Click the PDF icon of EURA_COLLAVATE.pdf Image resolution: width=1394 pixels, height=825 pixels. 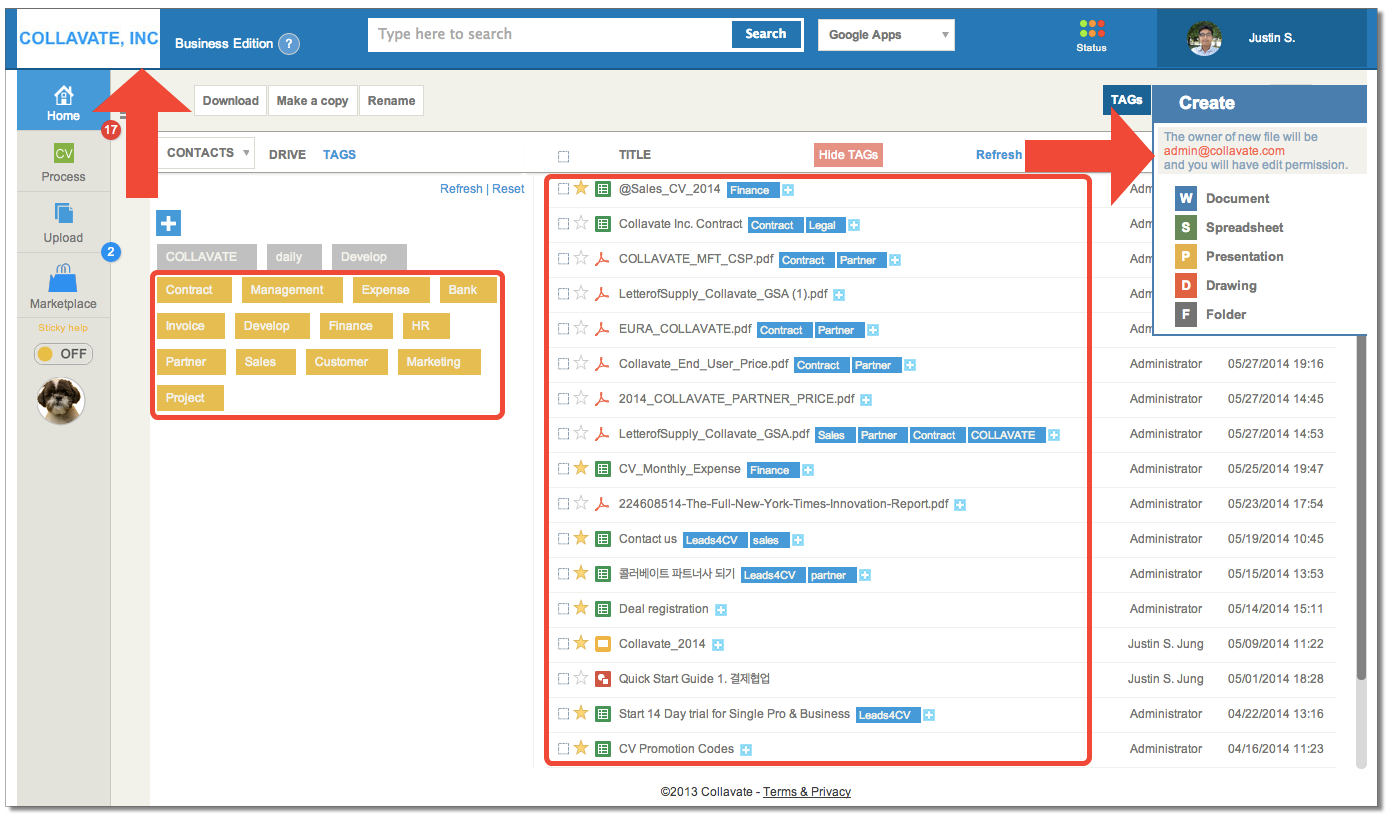603,329
